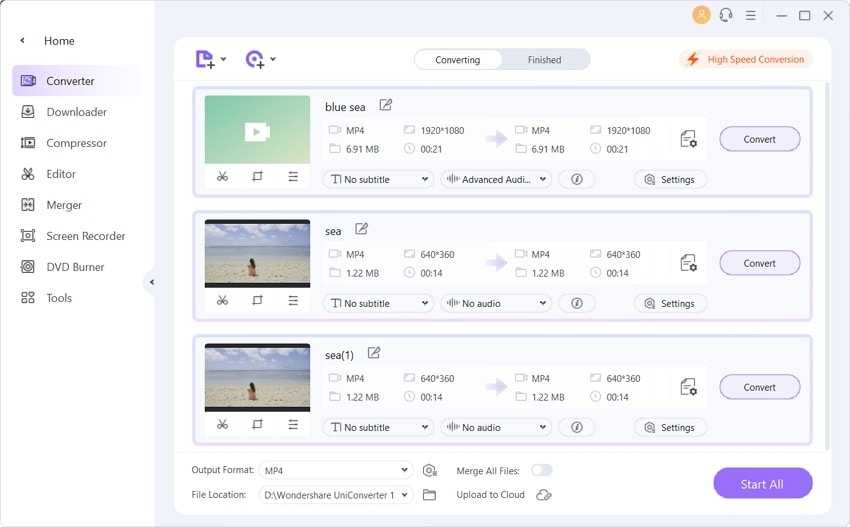The image size is (850, 527).
Task: Open Screen Recorder from the sidebar
Action: 85,236
